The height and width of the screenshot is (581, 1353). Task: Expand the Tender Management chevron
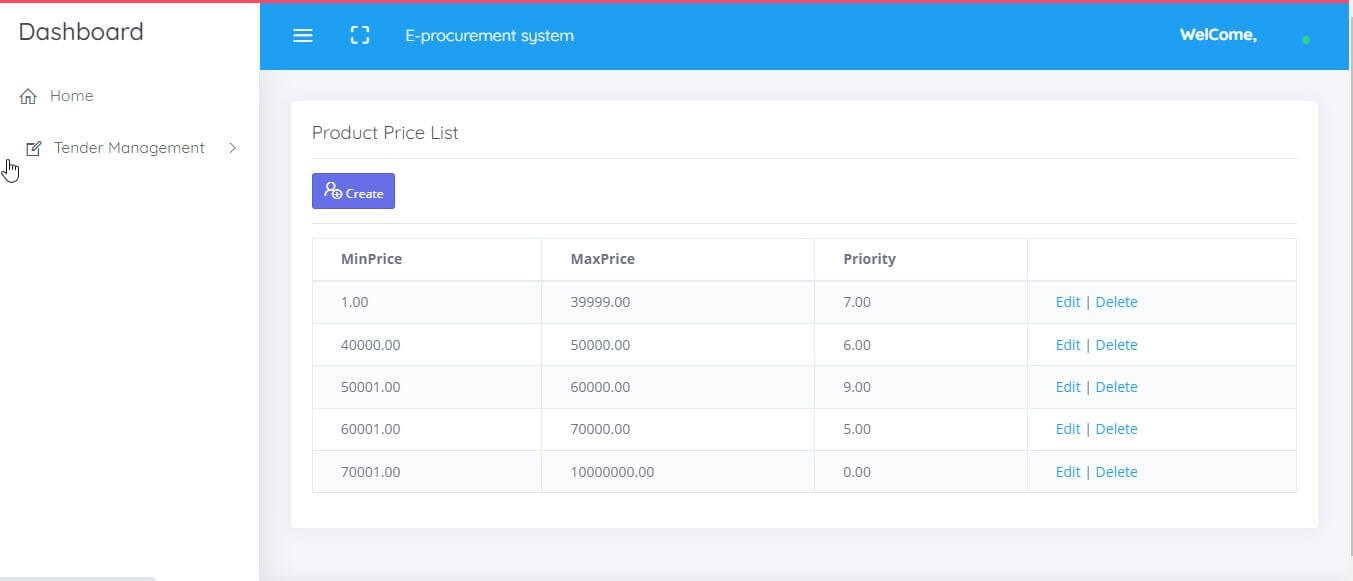point(233,148)
